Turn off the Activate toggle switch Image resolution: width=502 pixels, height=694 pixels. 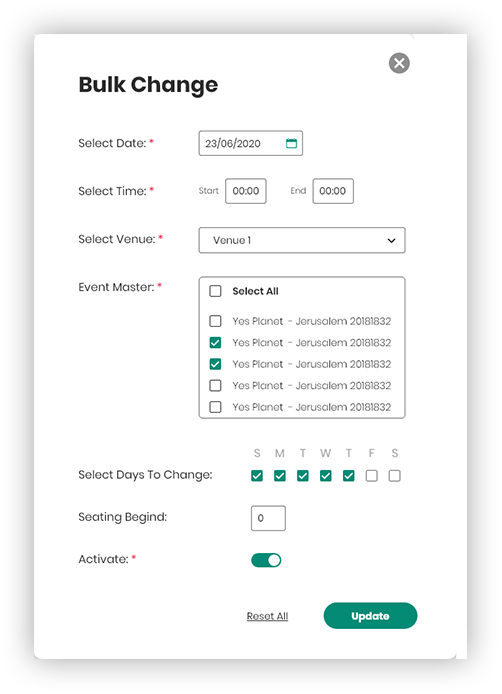[x=266, y=560]
